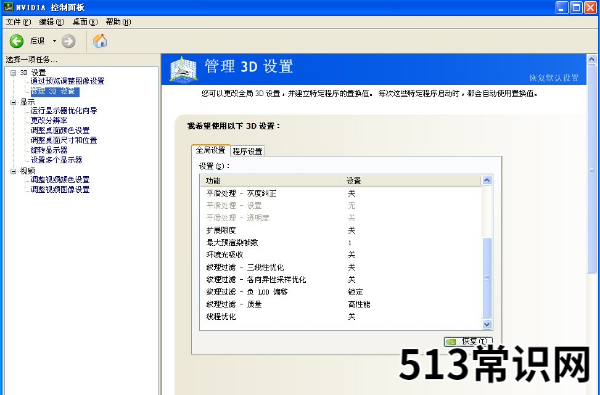
Task: Select 纹理过滤 - 三线性优化 row
Action: point(341,267)
